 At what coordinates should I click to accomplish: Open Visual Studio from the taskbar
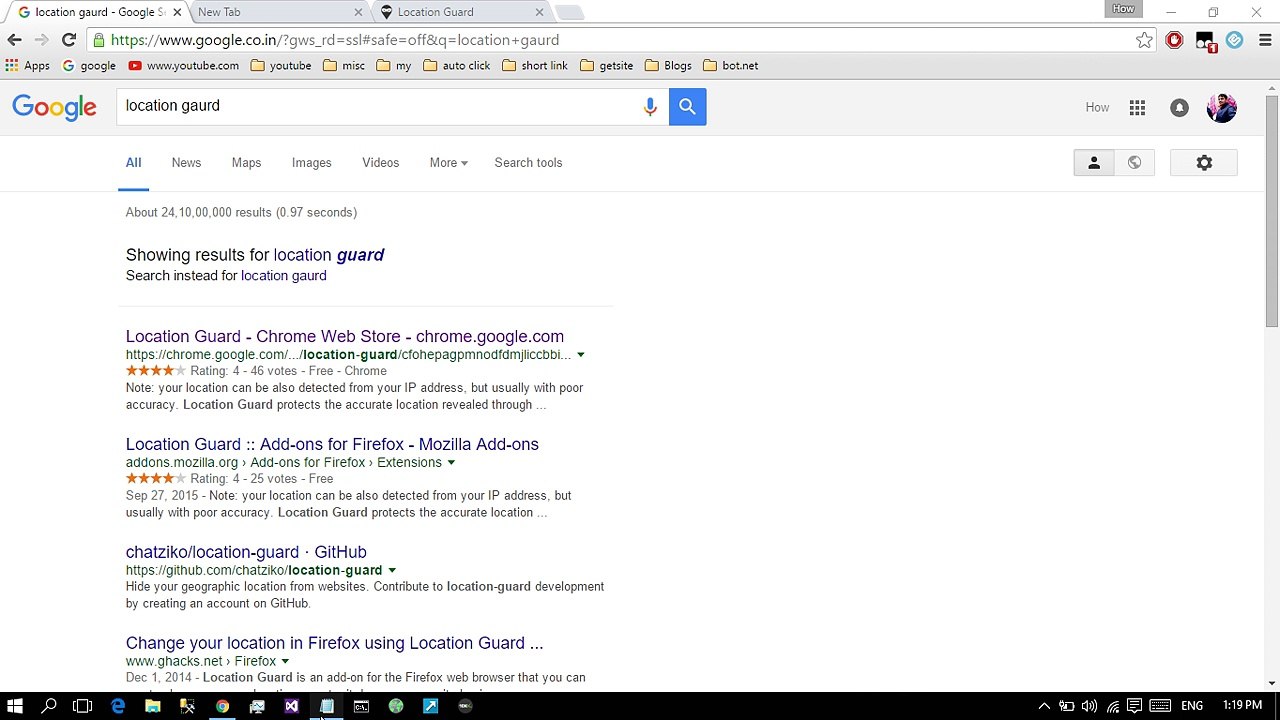coord(291,706)
